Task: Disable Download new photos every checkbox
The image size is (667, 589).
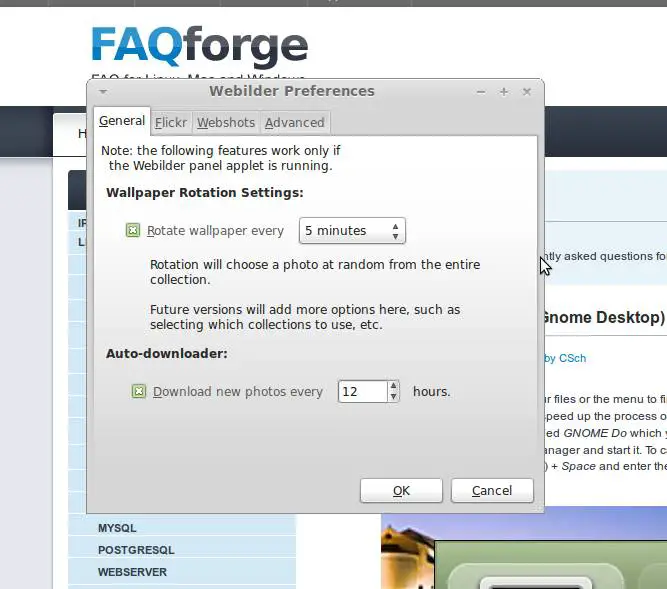Action: 139,391
